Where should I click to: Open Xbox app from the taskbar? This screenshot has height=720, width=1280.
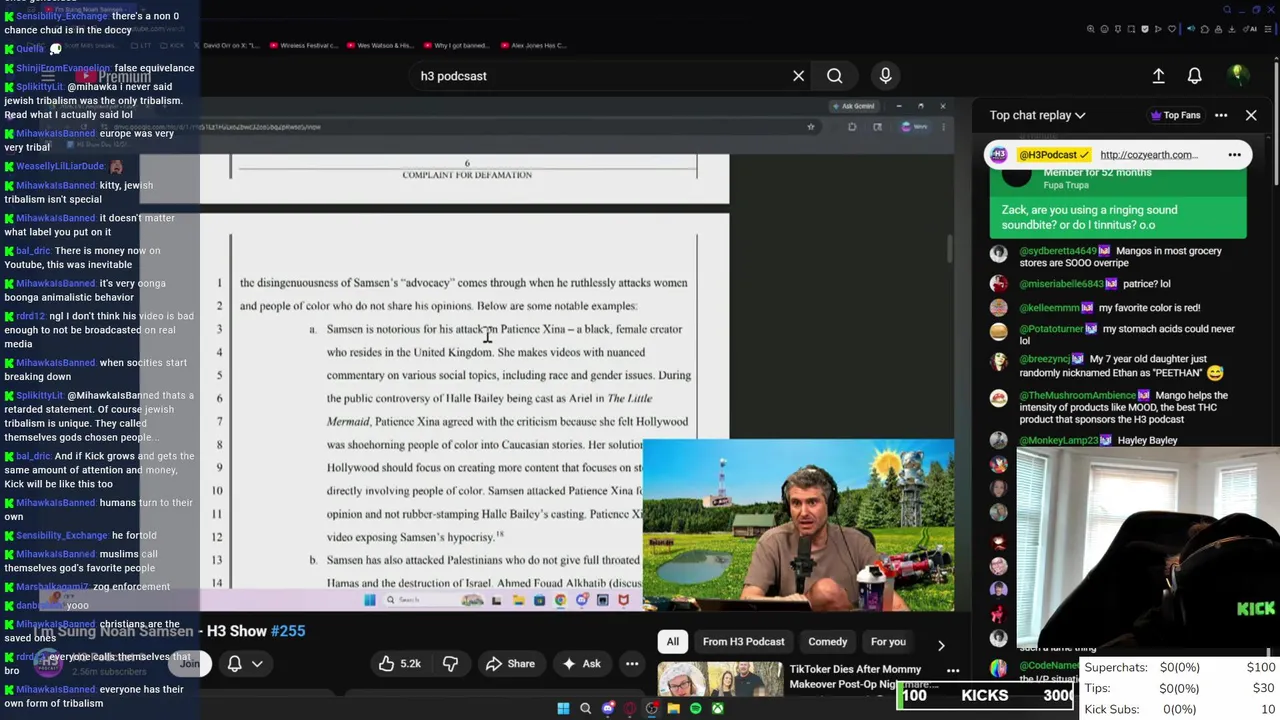(x=717, y=709)
